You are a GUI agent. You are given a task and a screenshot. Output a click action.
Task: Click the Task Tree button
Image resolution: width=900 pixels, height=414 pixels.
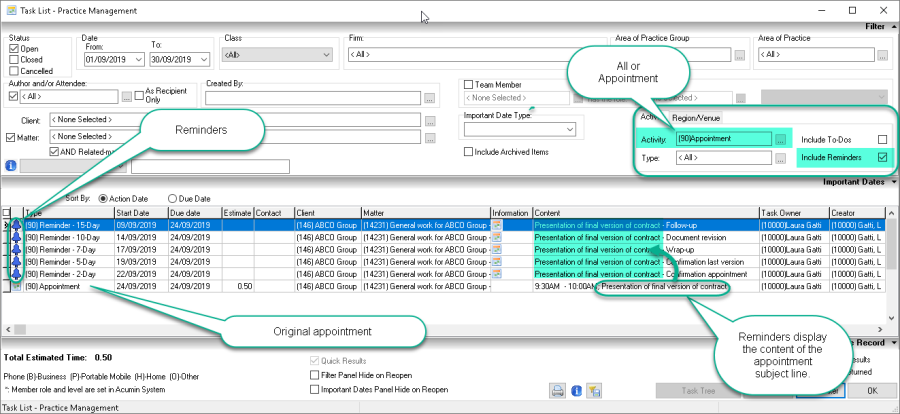[698, 390]
